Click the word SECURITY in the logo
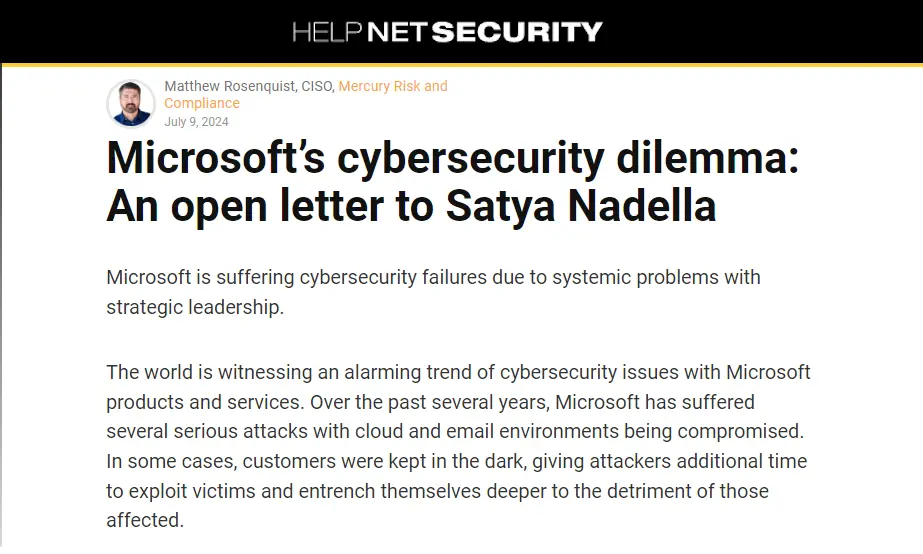The image size is (923, 554). tap(517, 32)
